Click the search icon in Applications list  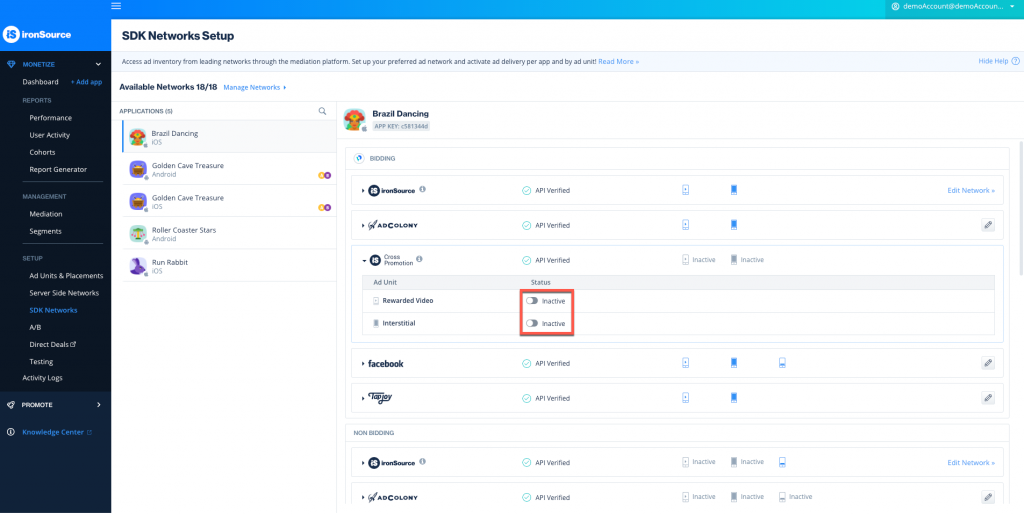tap(322, 111)
